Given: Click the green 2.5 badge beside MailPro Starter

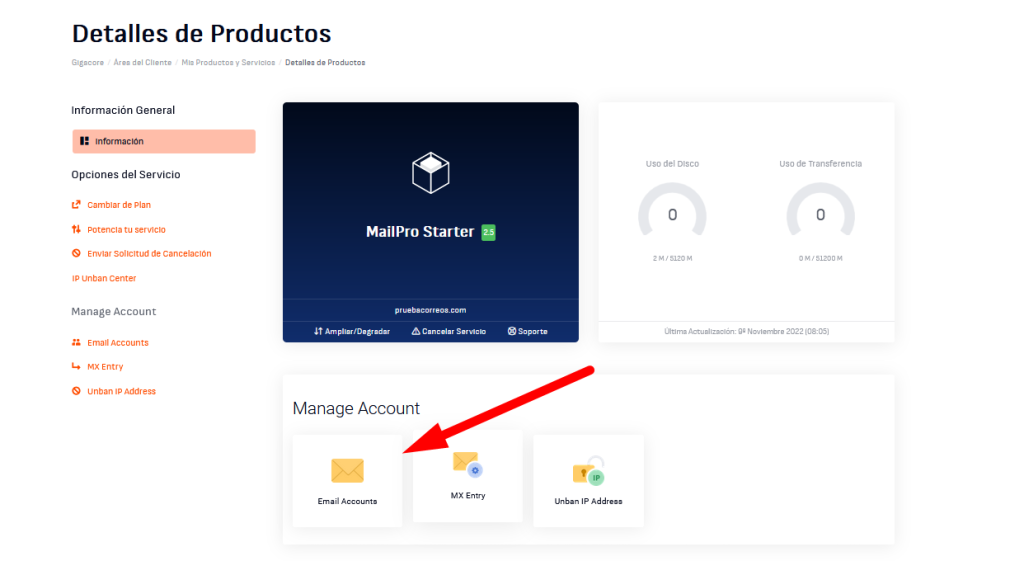Looking at the screenshot, I should [488, 232].
